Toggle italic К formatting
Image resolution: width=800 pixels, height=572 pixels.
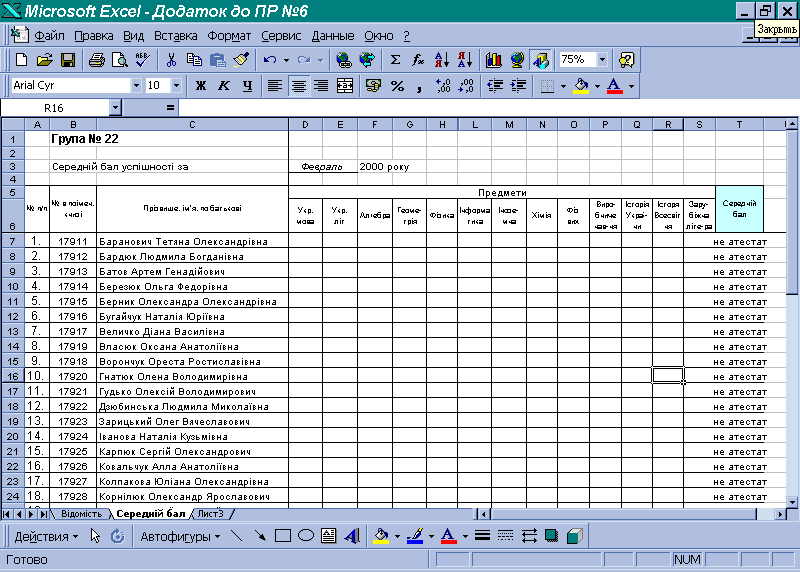tap(223, 86)
